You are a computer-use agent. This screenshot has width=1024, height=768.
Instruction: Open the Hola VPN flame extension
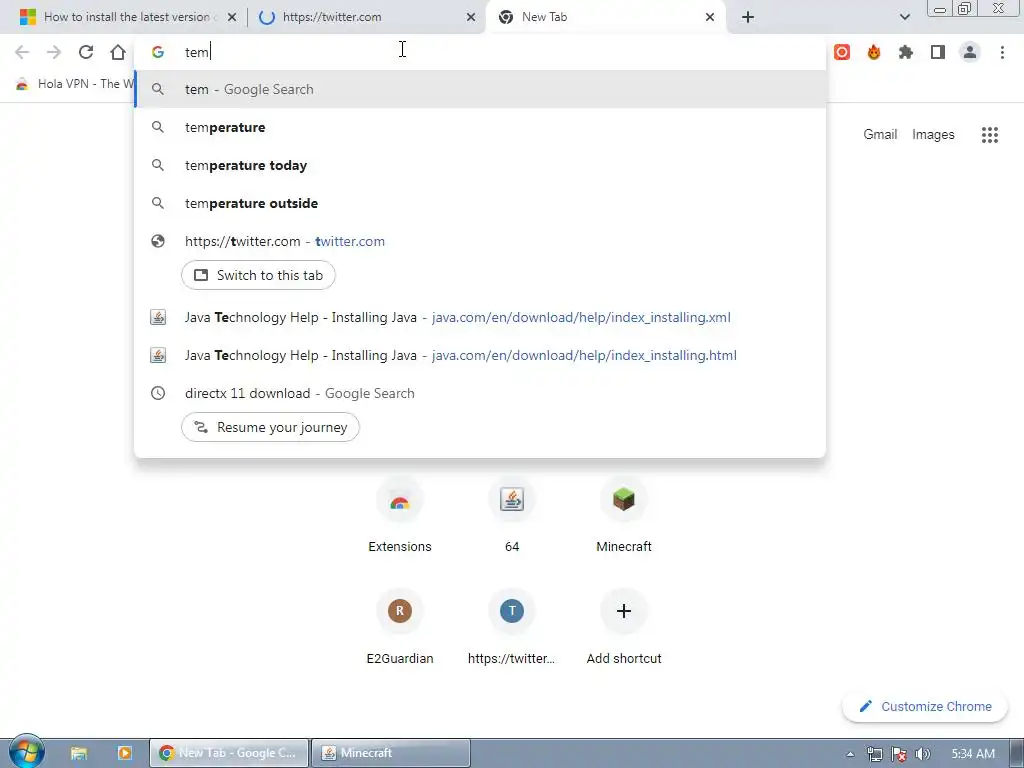[874, 52]
